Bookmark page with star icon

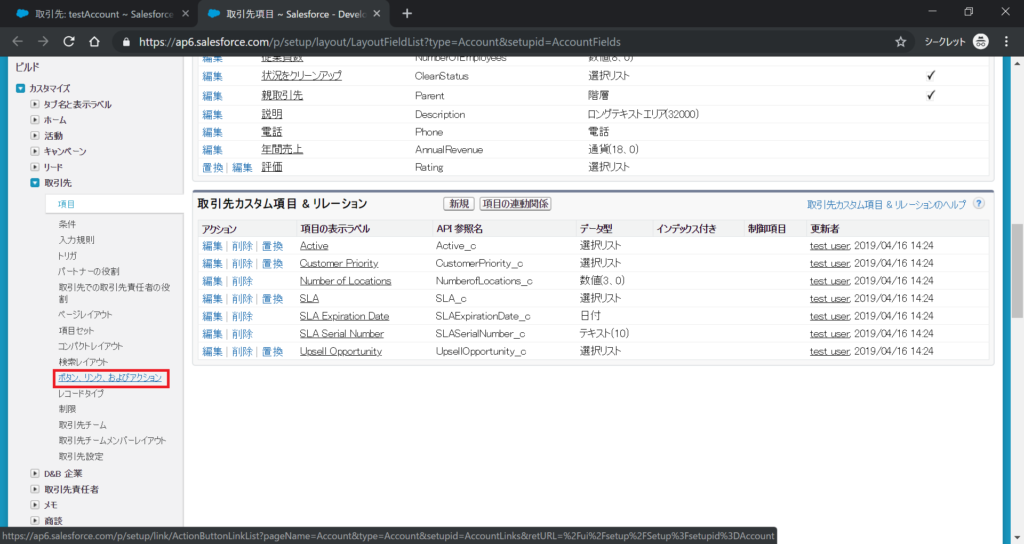point(900,42)
